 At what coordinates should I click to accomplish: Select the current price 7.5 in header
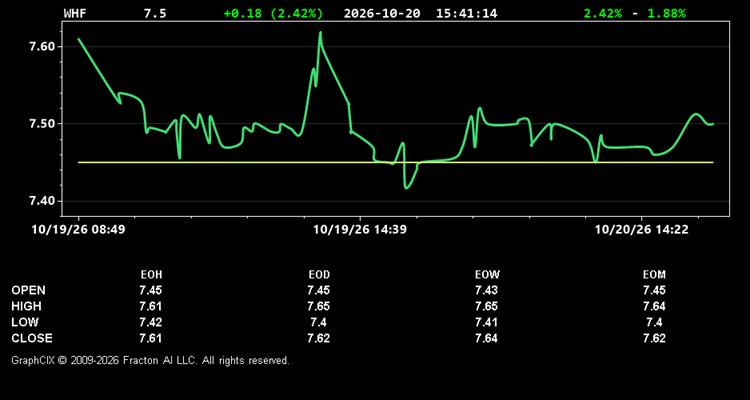pyautogui.click(x=155, y=13)
